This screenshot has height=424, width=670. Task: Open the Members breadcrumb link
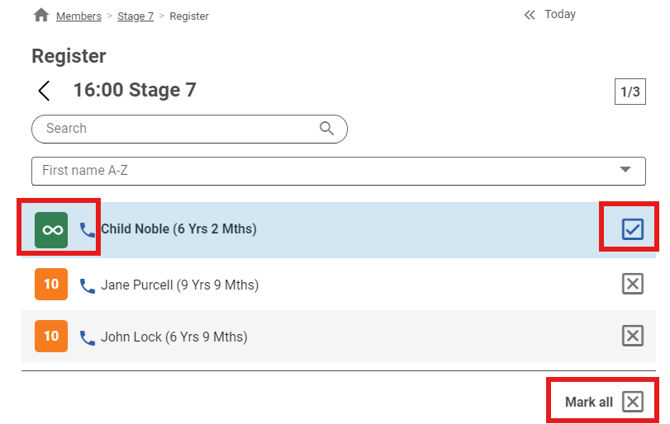pos(78,16)
